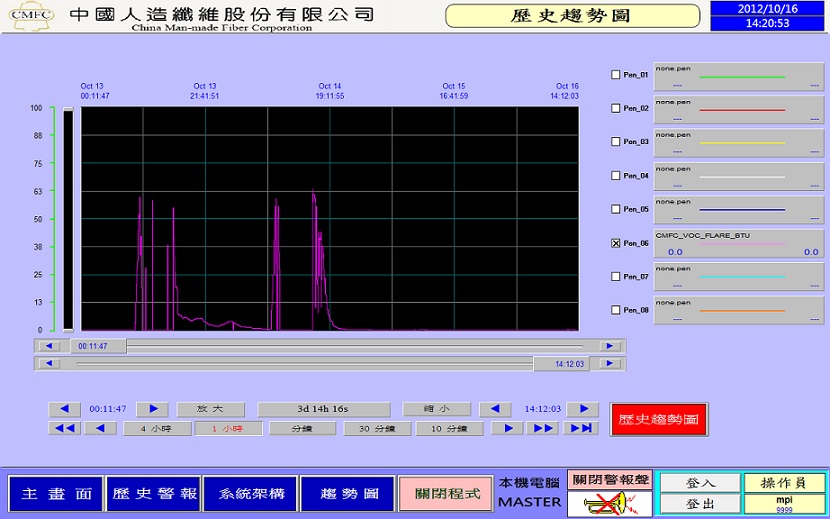Click right arrow beside 14:12:03 end time
830x519 pixels.
point(582,409)
